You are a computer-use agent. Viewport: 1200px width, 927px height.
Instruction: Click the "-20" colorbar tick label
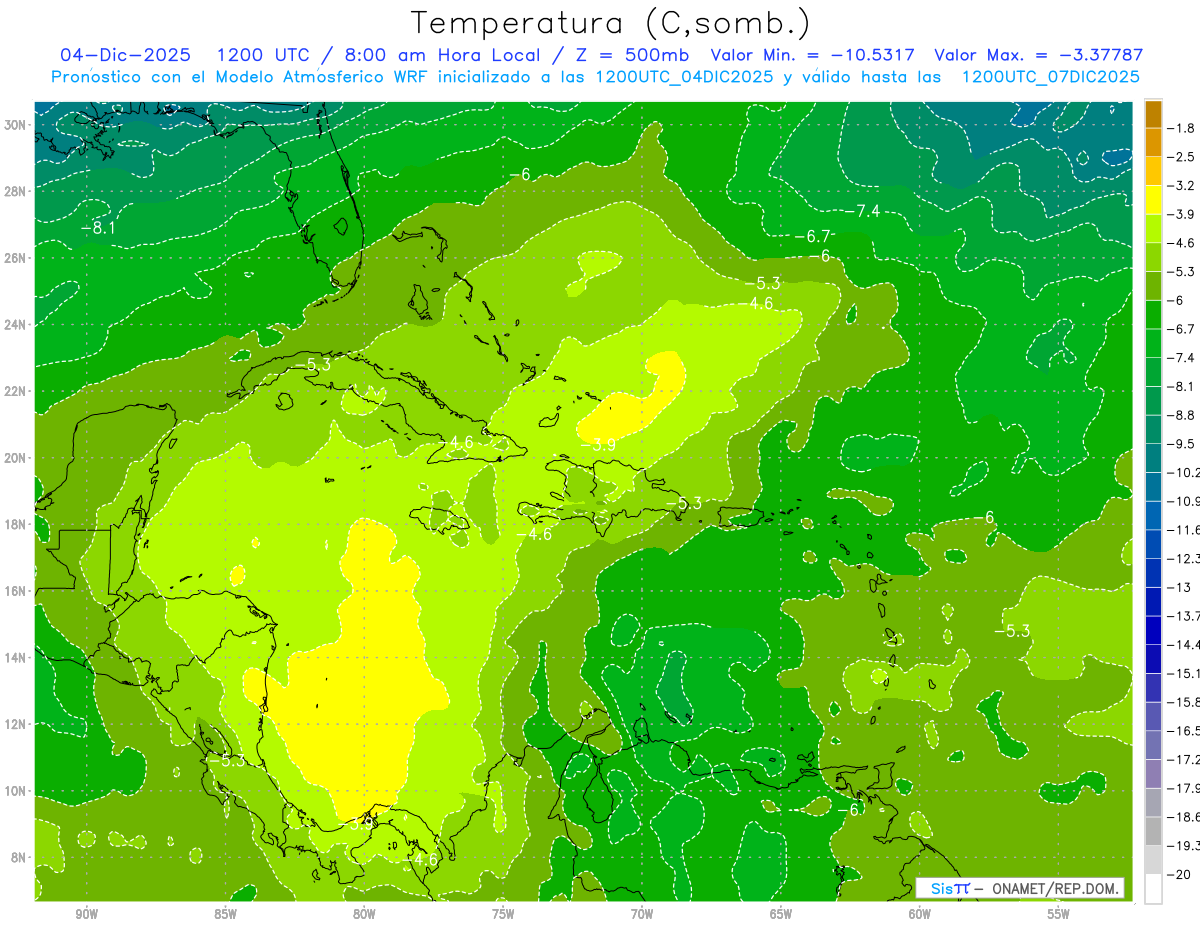coord(1179,874)
